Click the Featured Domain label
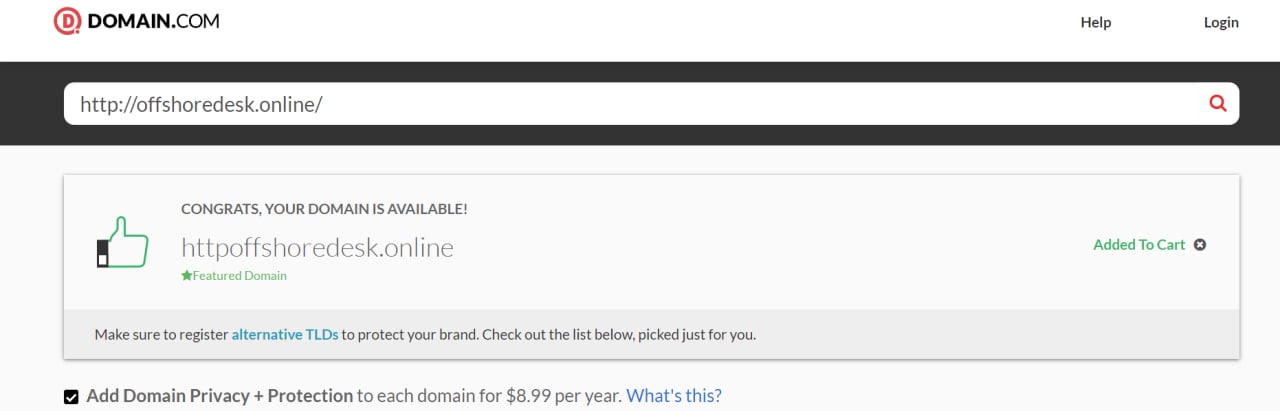This screenshot has width=1280, height=411. (239, 276)
